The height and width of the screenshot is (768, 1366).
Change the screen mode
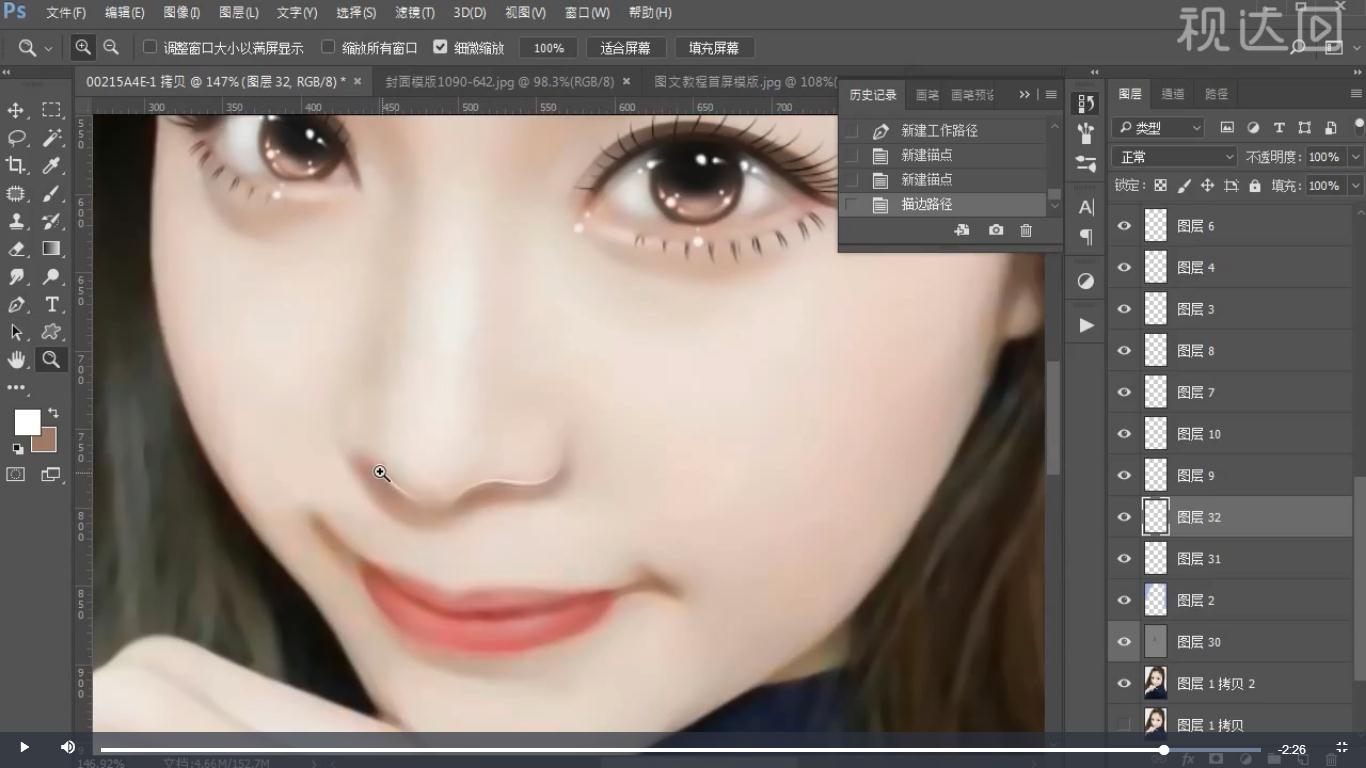coord(51,475)
